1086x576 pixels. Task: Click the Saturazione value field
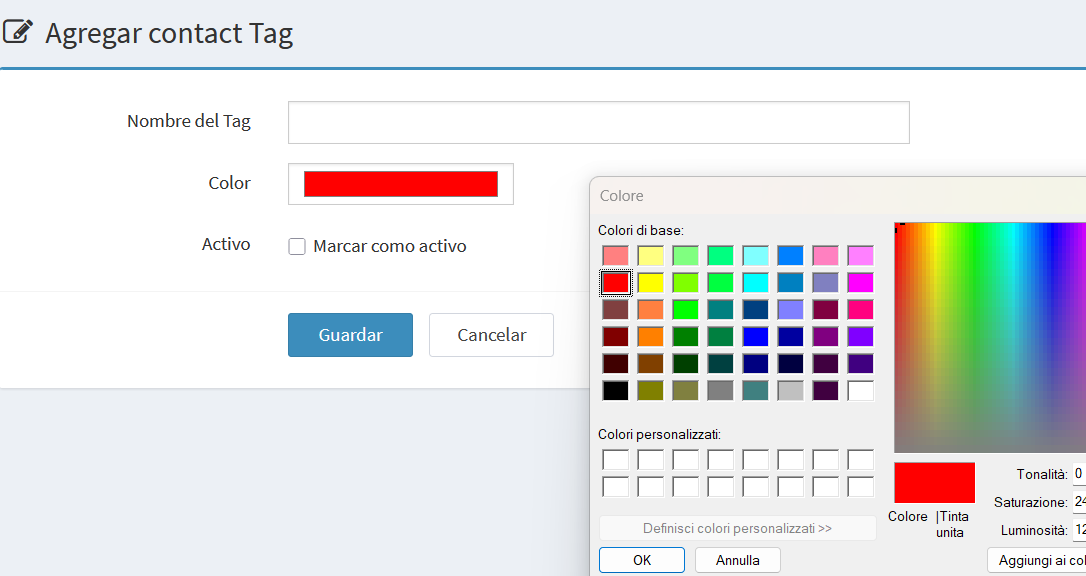pyautogui.click(x=1079, y=502)
